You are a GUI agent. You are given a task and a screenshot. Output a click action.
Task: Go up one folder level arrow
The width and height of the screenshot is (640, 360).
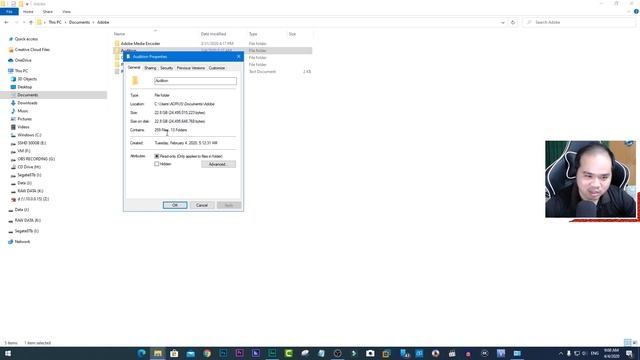point(31,22)
